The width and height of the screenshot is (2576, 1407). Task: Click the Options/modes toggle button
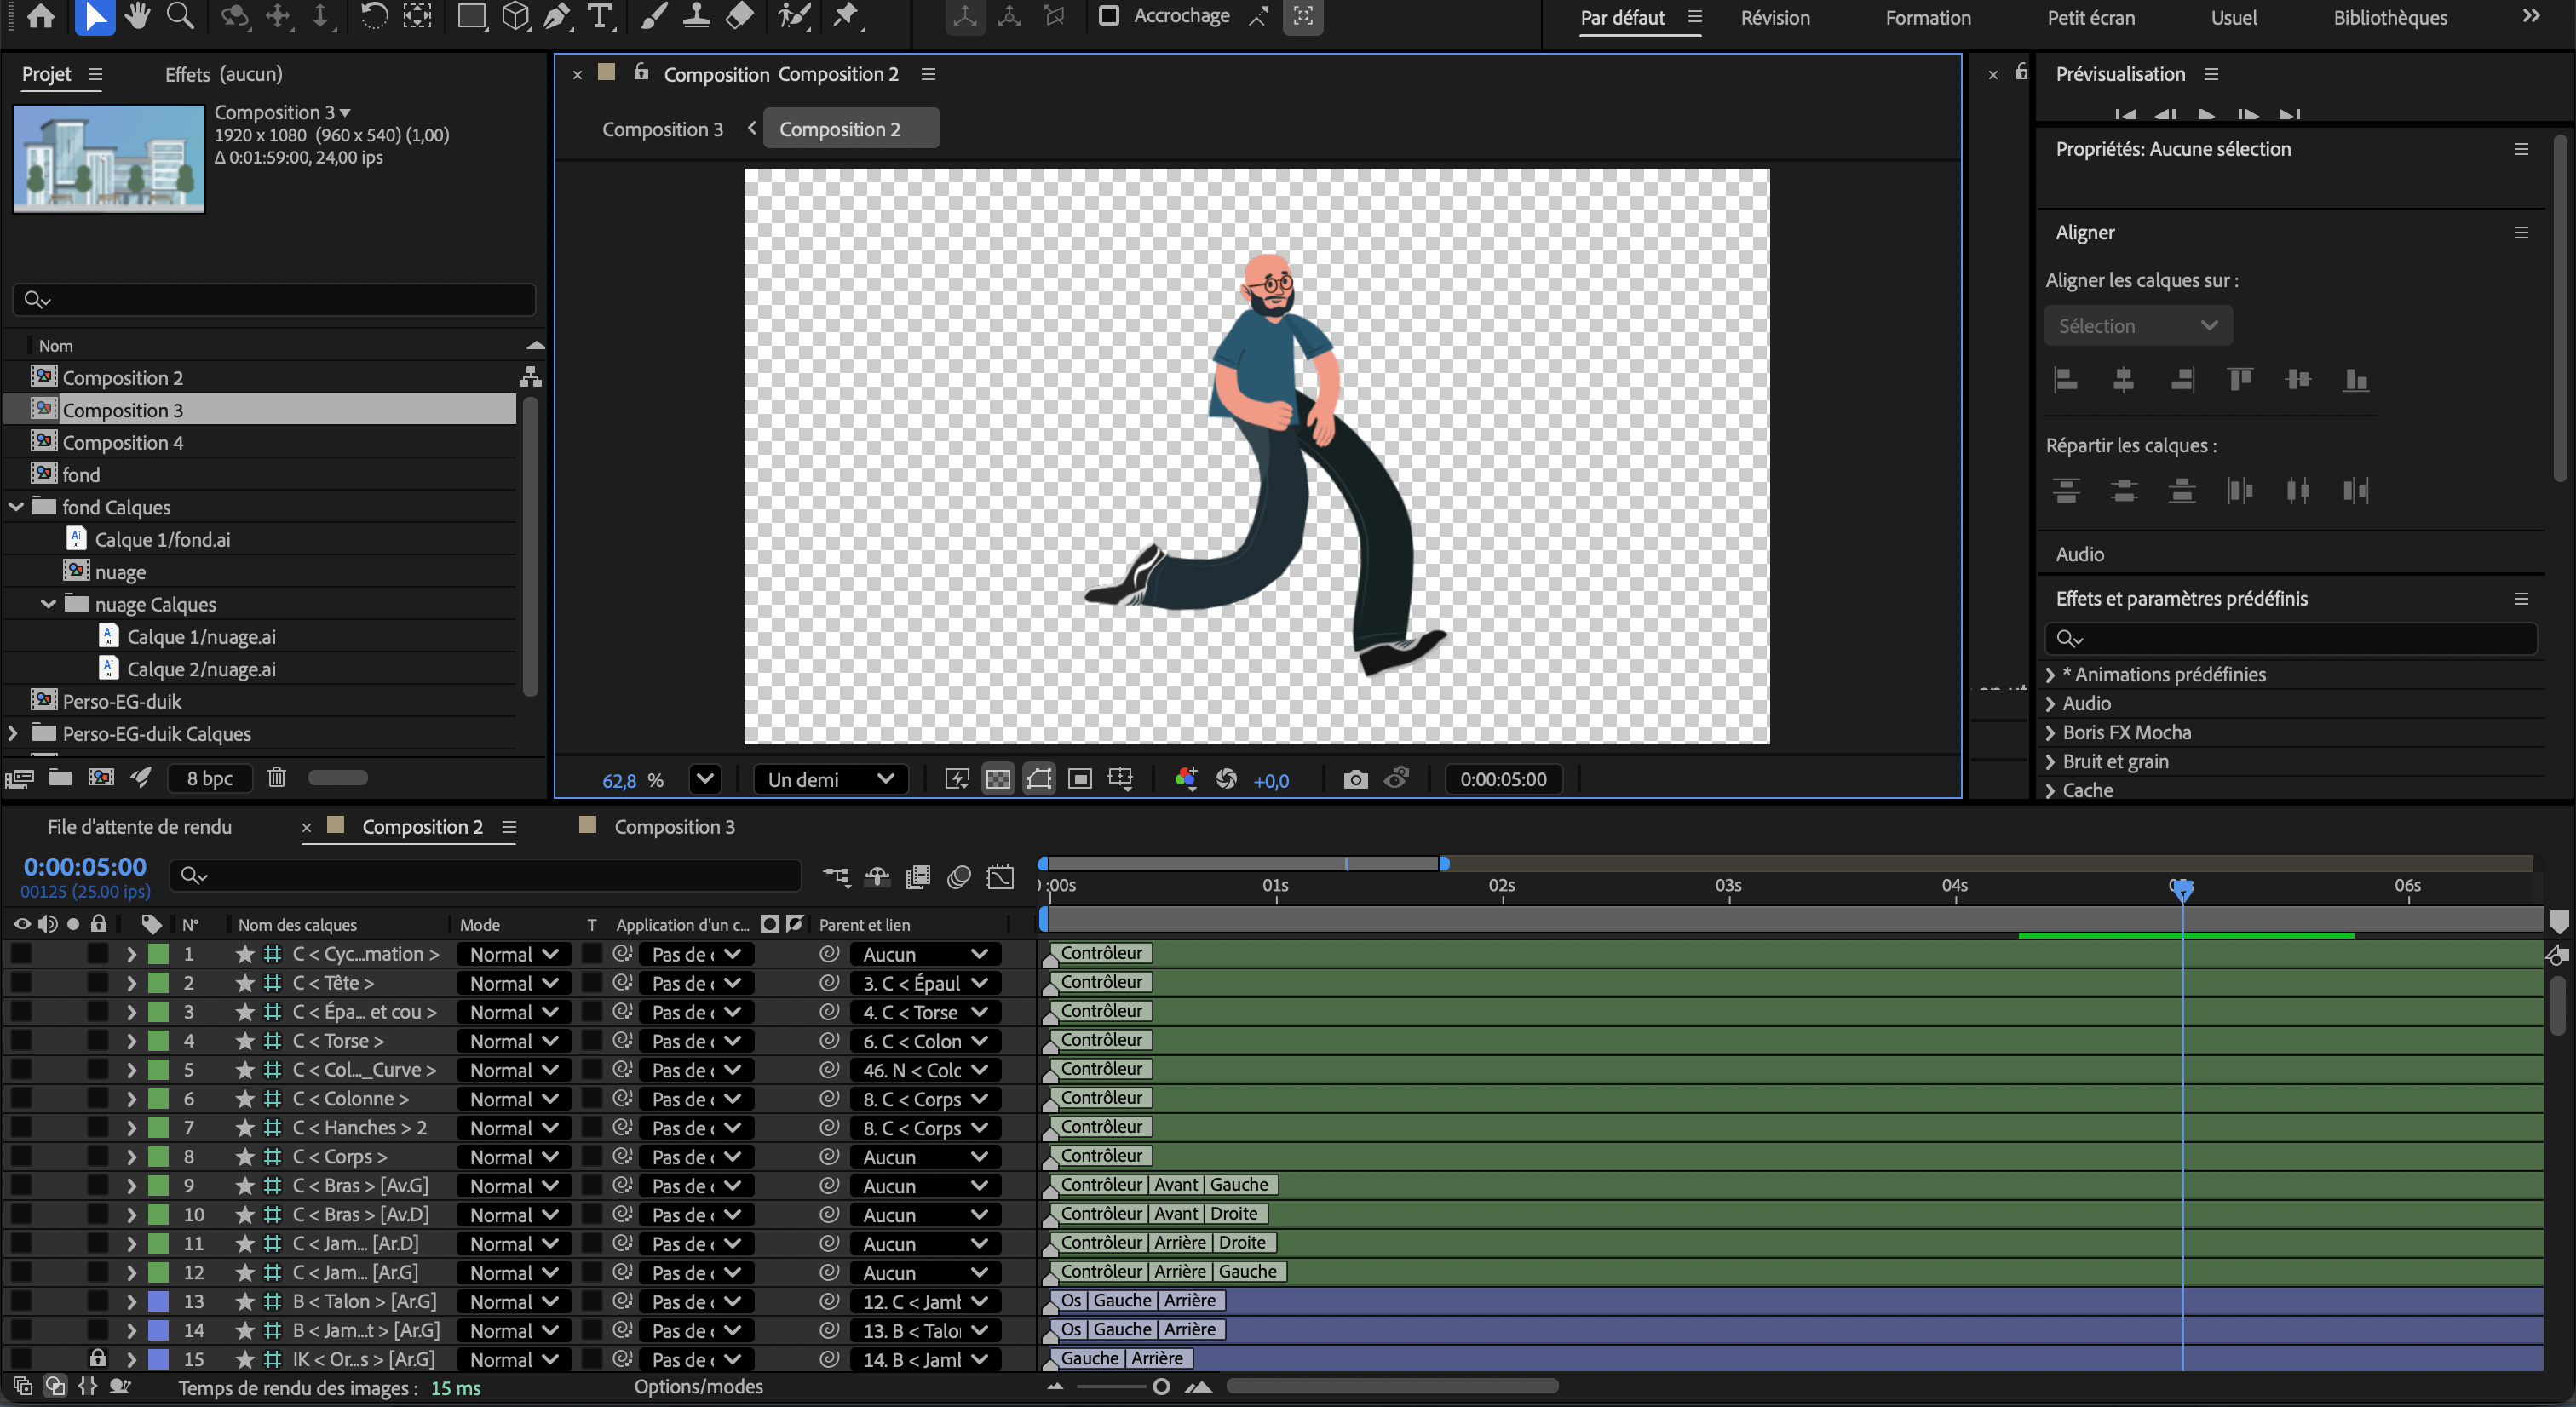click(x=698, y=1387)
